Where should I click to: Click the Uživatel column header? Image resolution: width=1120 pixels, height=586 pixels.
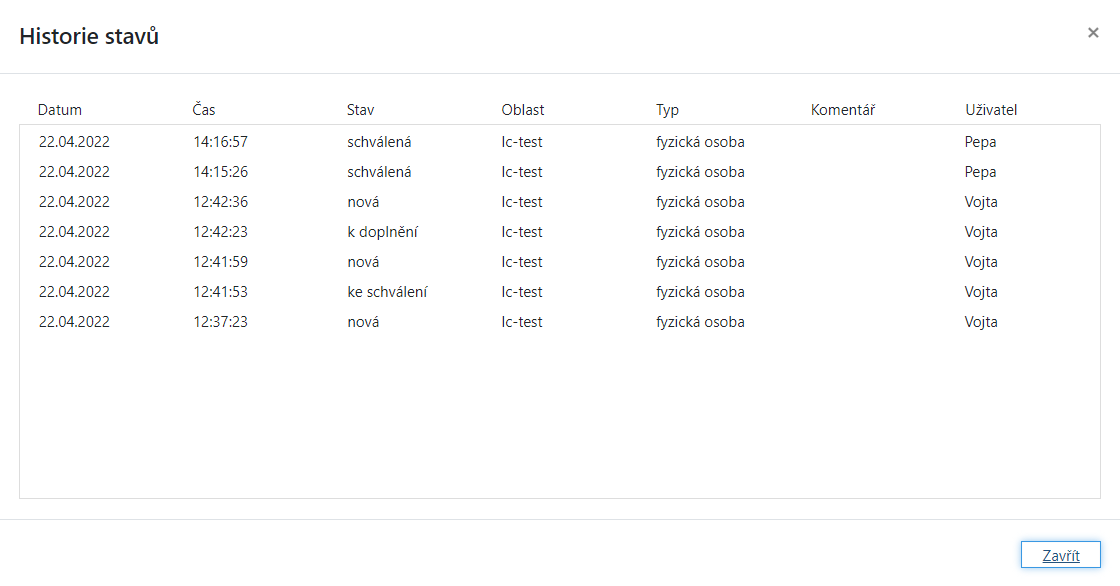[991, 110]
